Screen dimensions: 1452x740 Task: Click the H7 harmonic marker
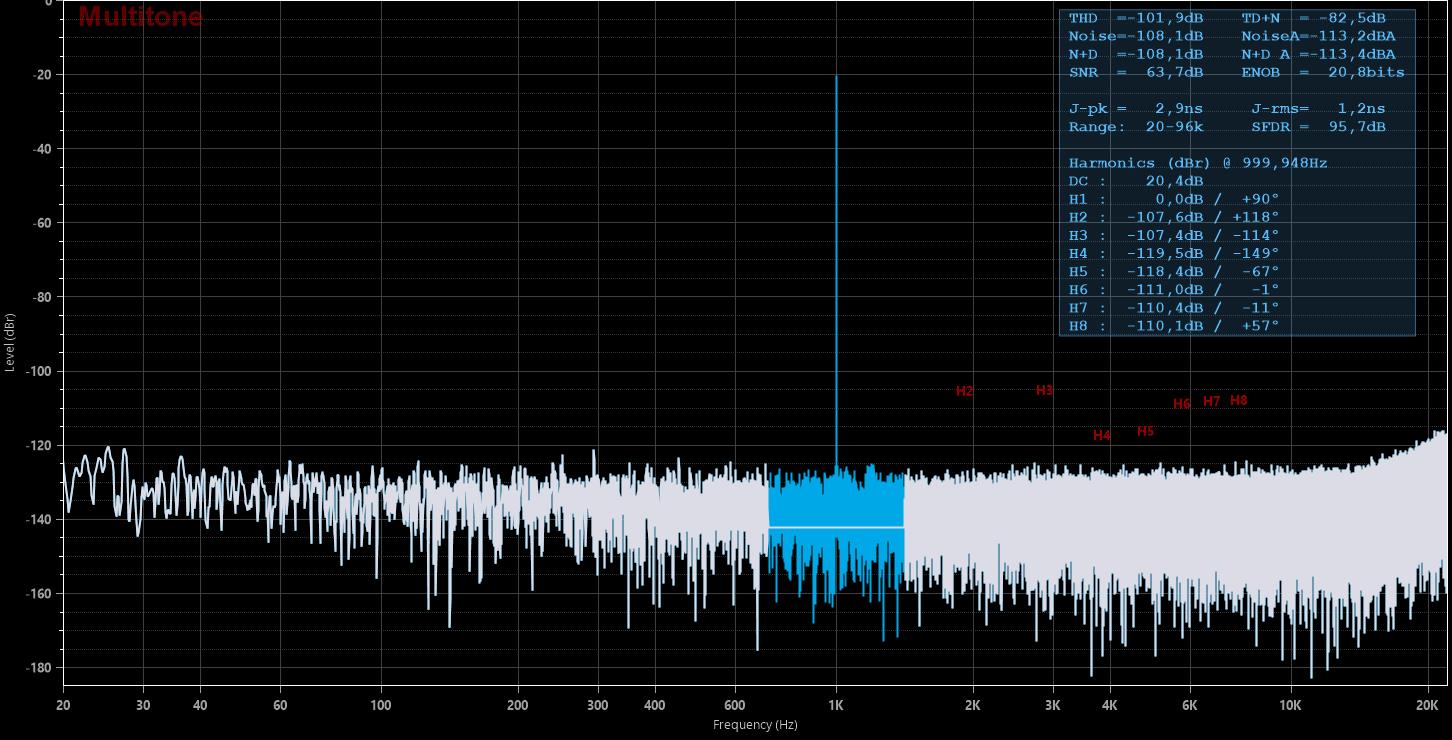(x=1211, y=401)
